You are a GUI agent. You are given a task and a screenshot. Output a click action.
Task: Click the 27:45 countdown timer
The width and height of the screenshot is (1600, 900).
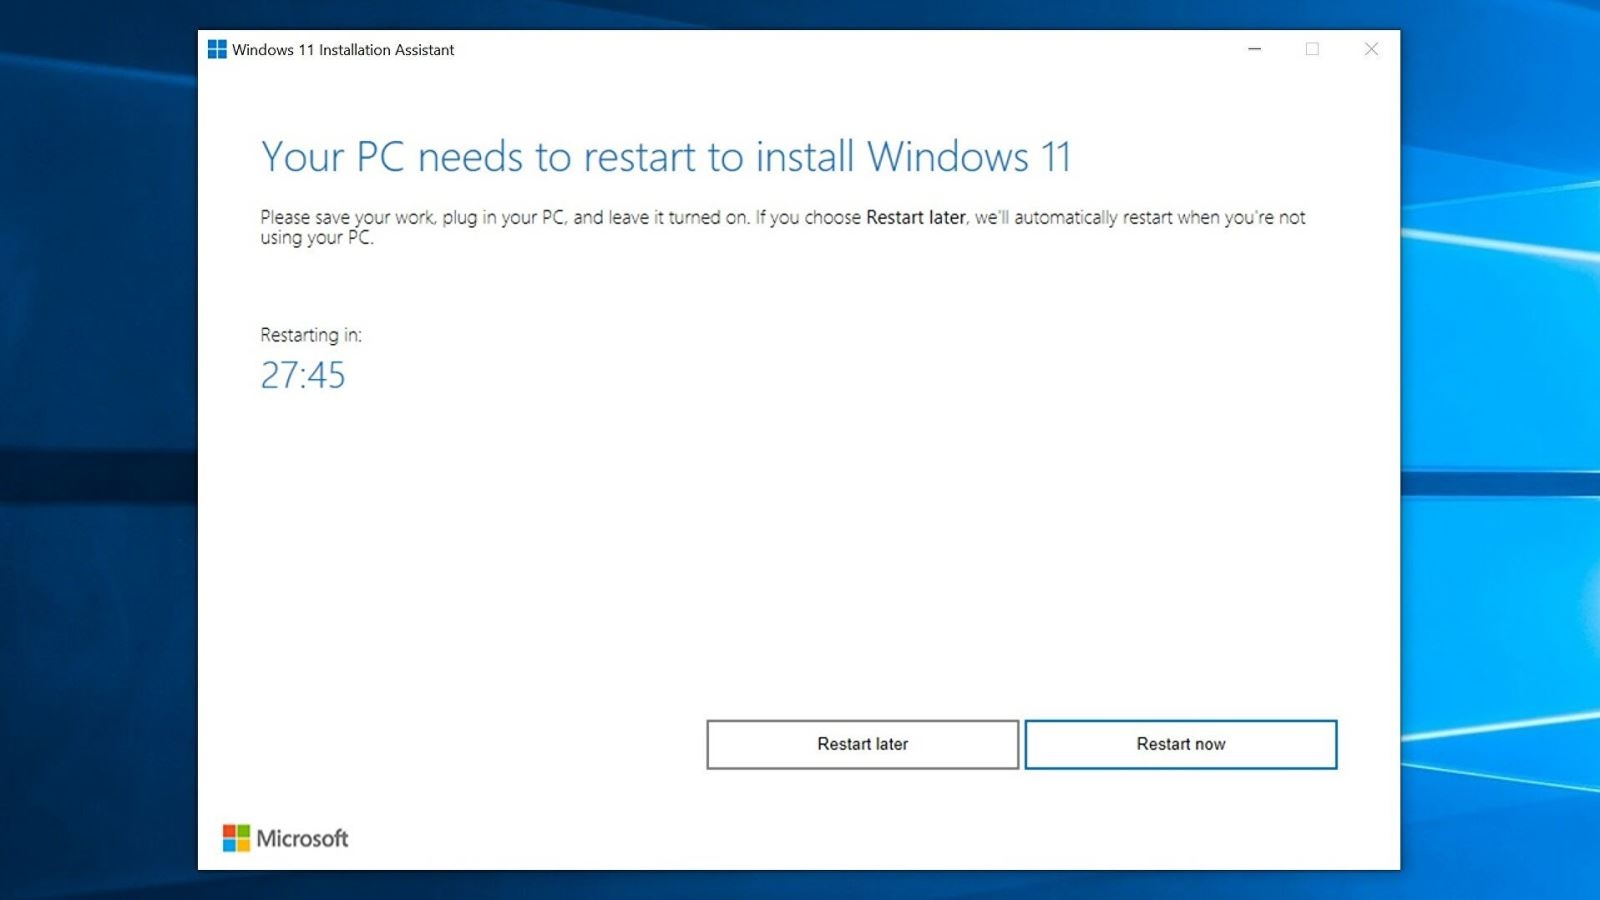(x=303, y=376)
